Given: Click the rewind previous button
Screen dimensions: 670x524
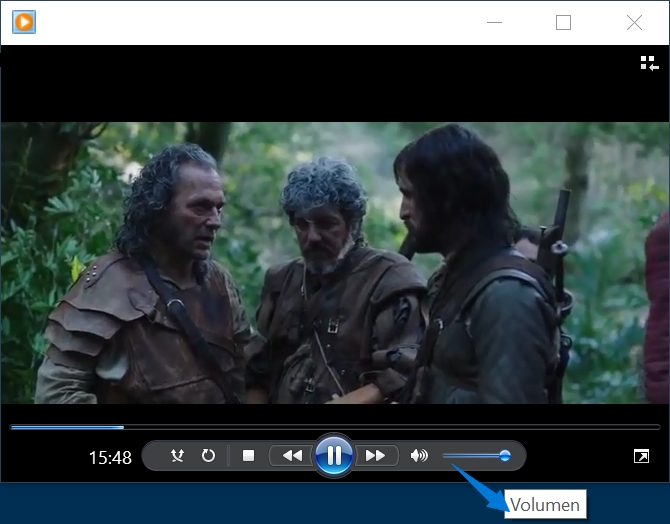Looking at the screenshot, I should point(292,456).
